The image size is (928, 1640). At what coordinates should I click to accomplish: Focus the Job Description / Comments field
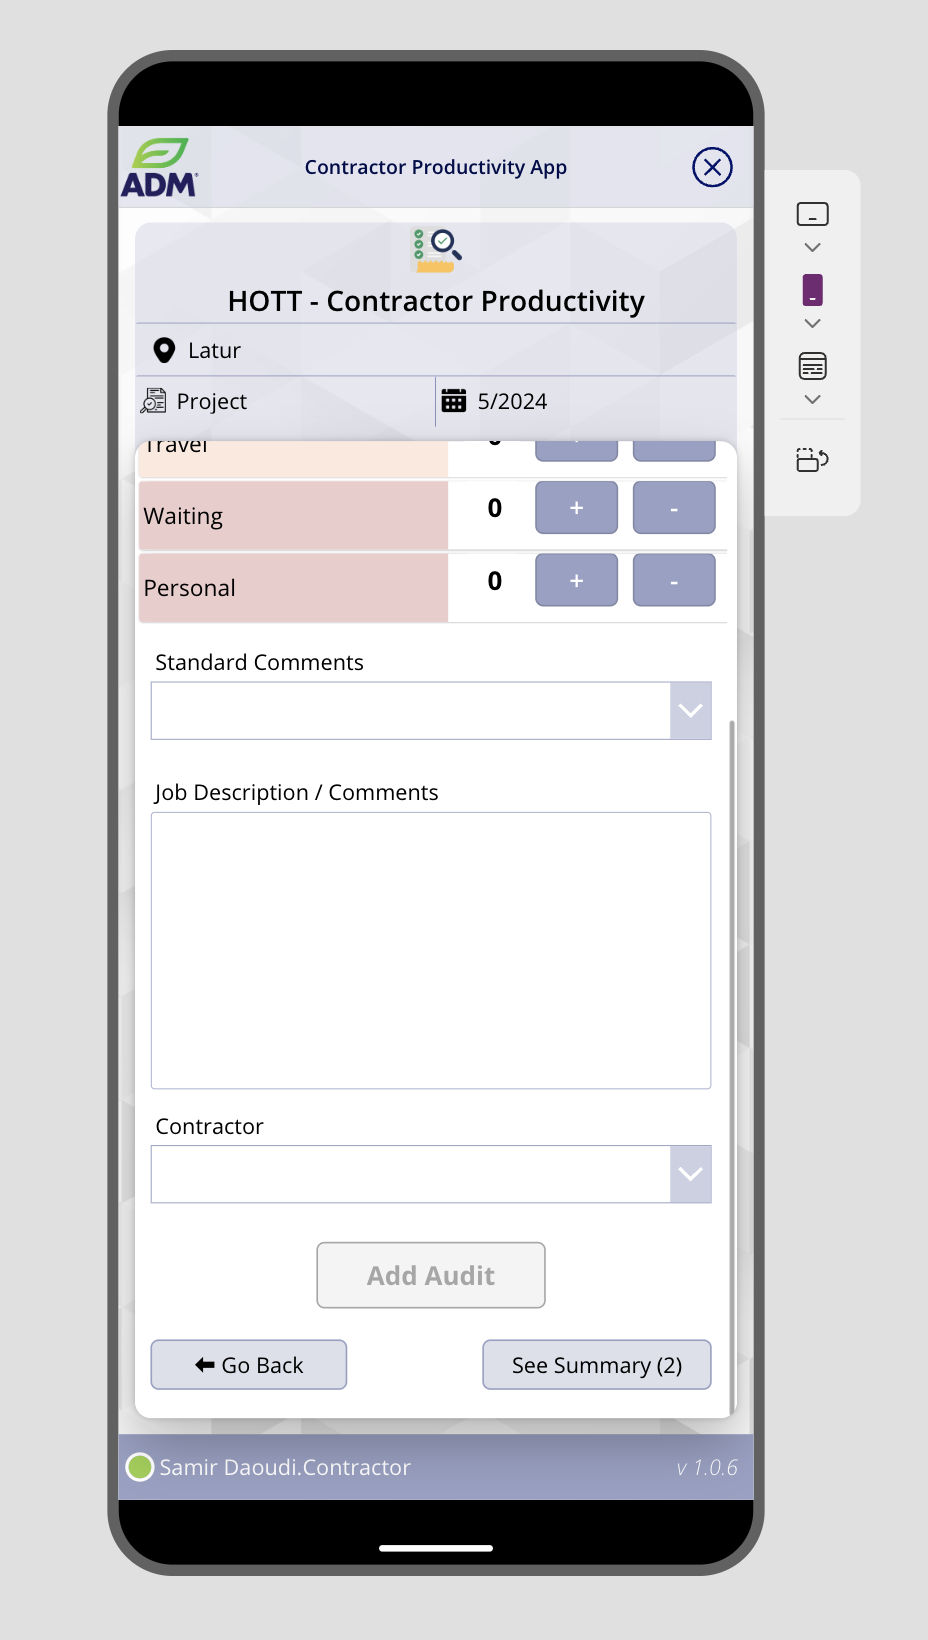tap(431, 950)
